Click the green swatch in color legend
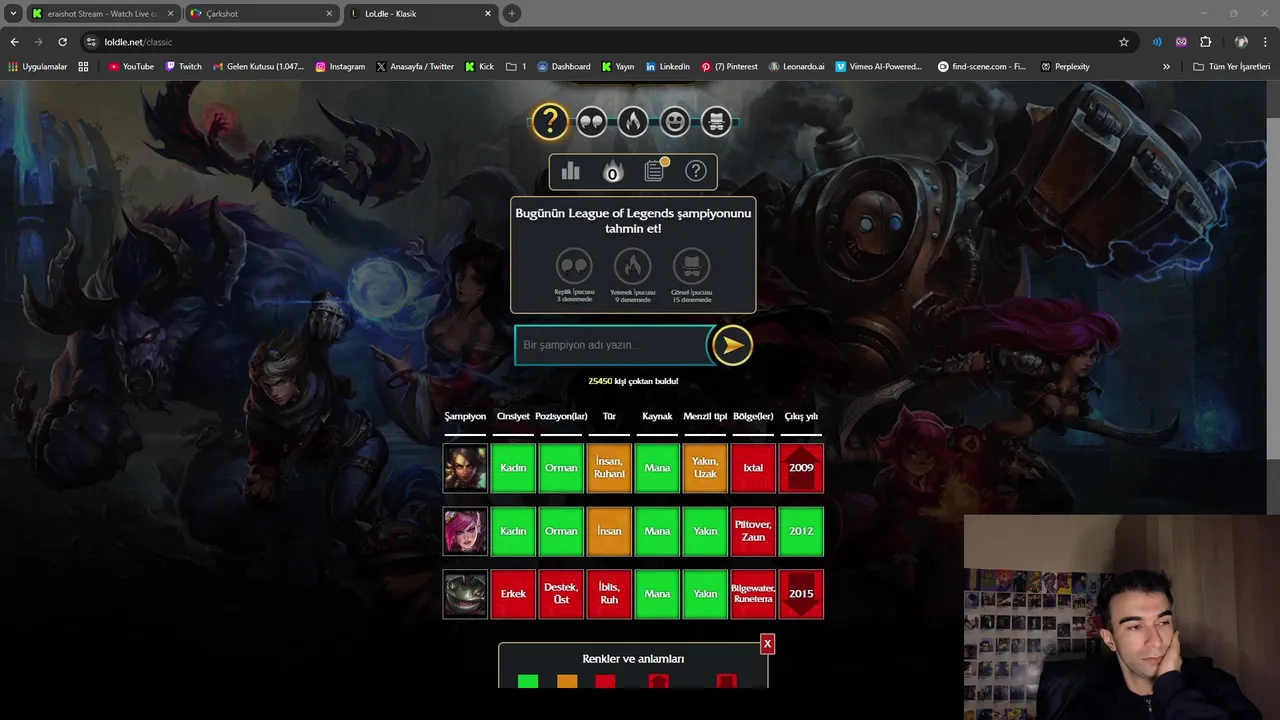 click(x=528, y=682)
